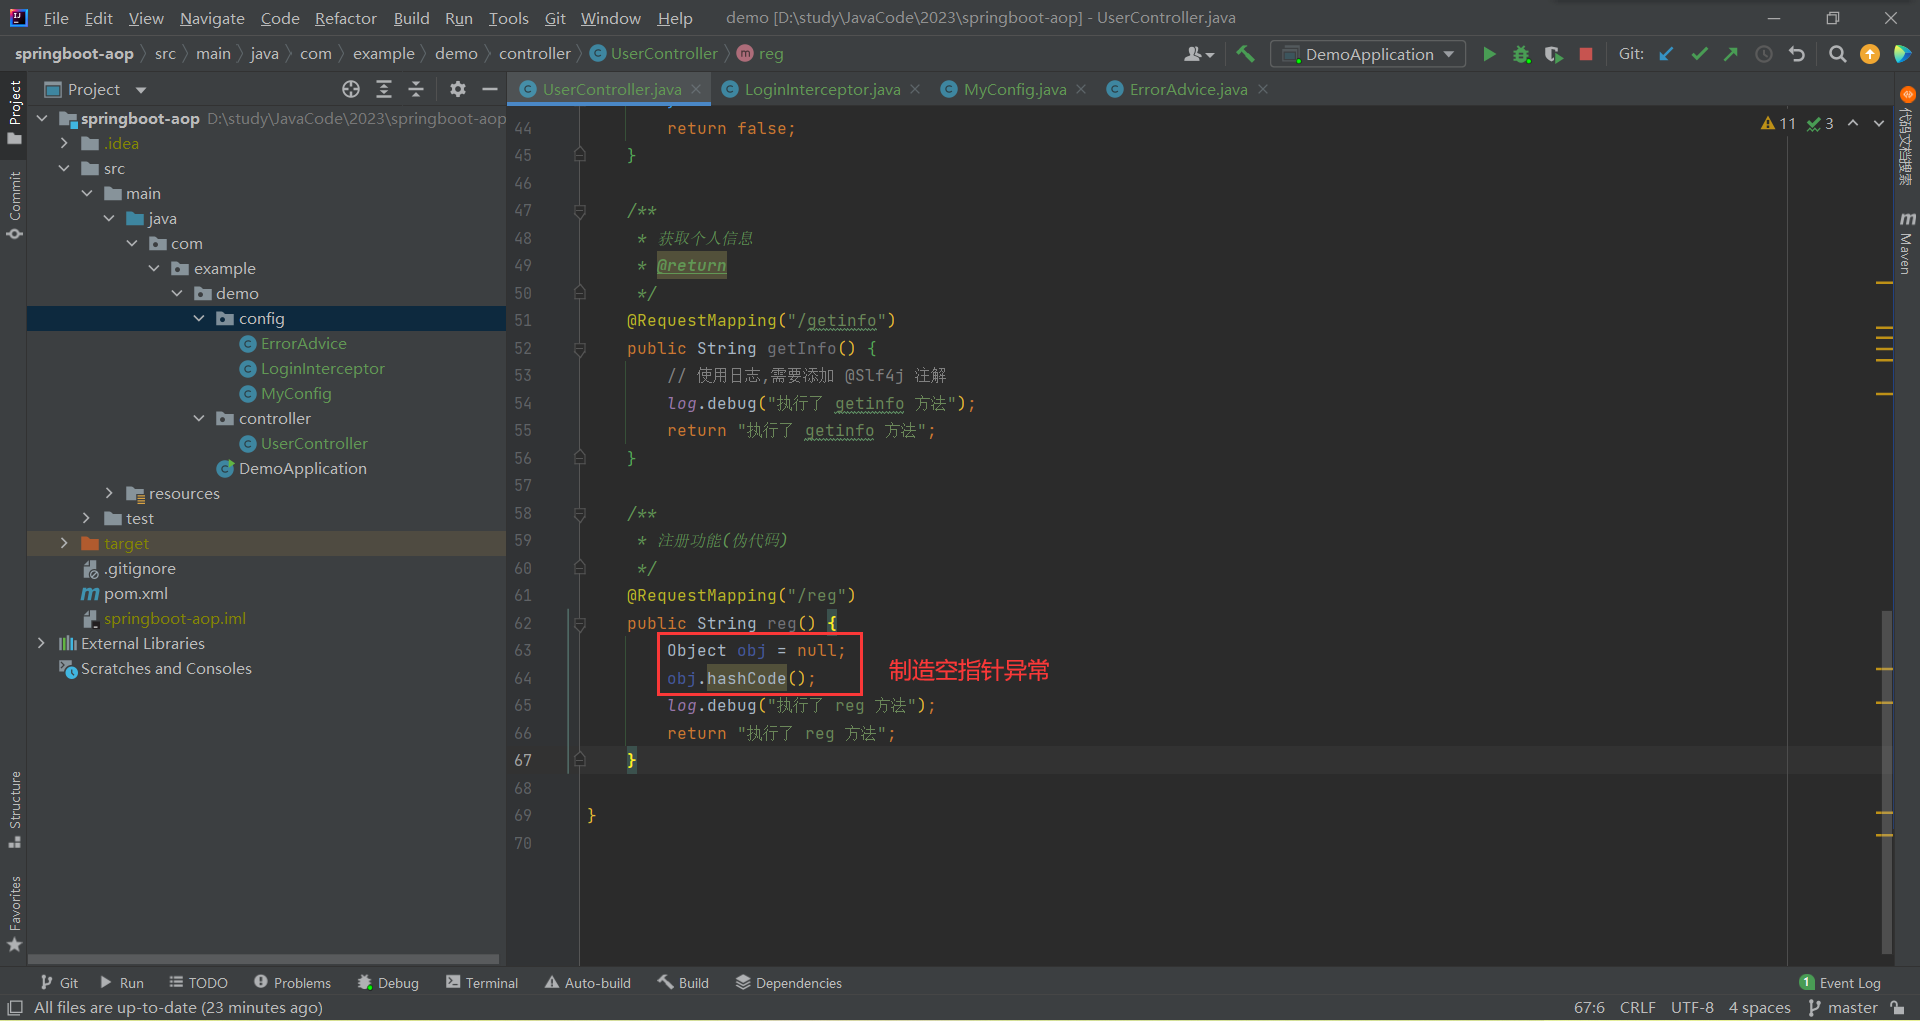
Task: Switch to ErrorAdvice.java tab
Action: [1188, 89]
